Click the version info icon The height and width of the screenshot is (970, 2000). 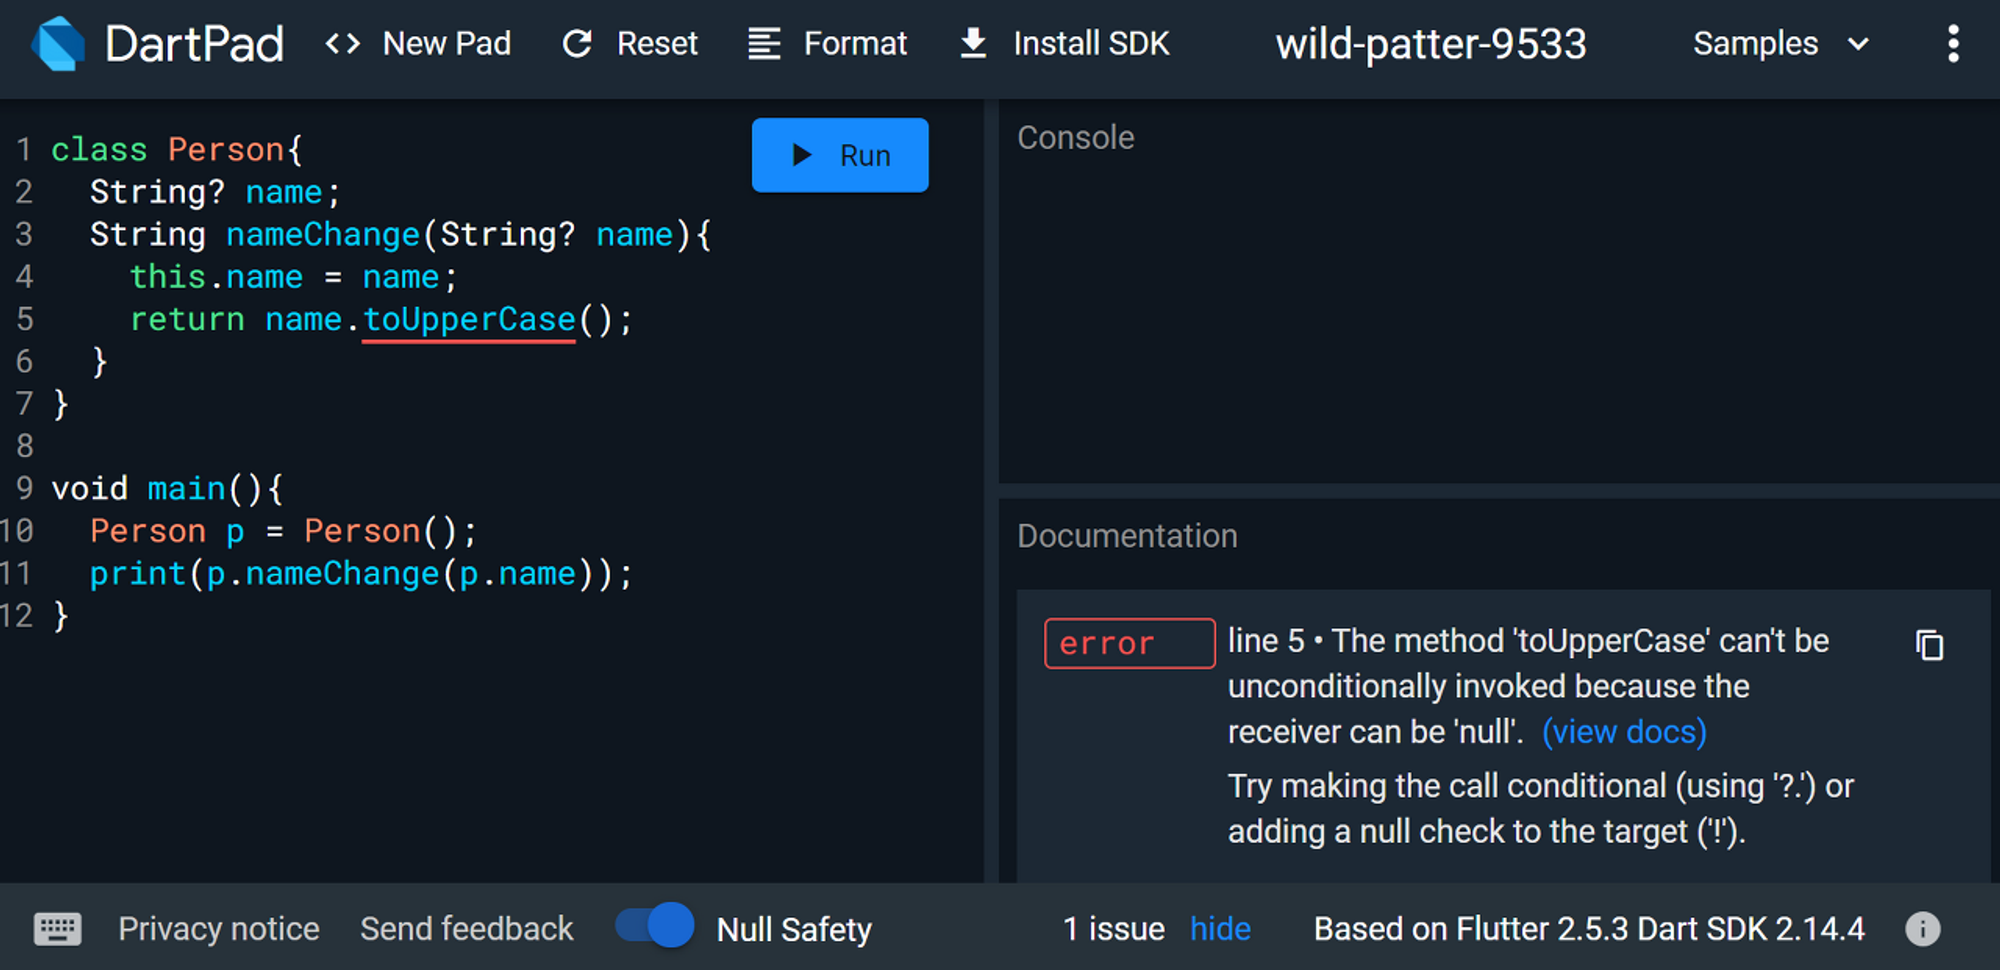[x=1922, y=929]
